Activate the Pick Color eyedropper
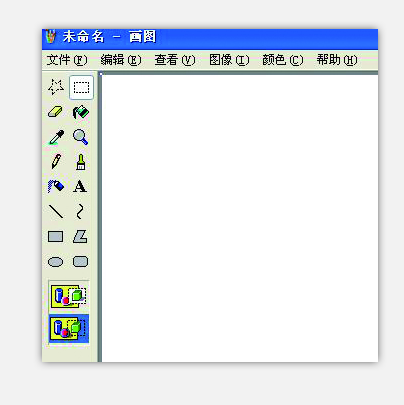404x405 pixels. pos(56,137)
